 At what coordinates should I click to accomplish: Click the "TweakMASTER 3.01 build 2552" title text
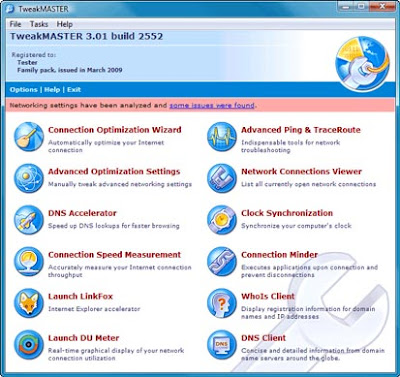click(87, 36)
